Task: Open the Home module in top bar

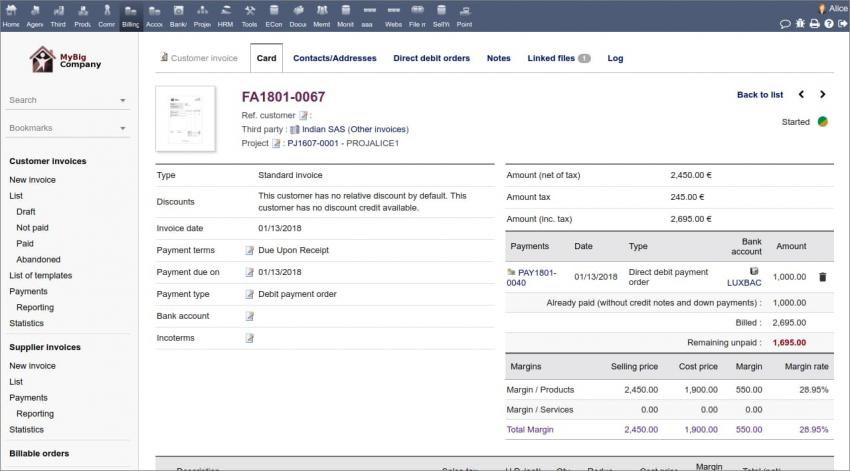Action: [11, 15]
